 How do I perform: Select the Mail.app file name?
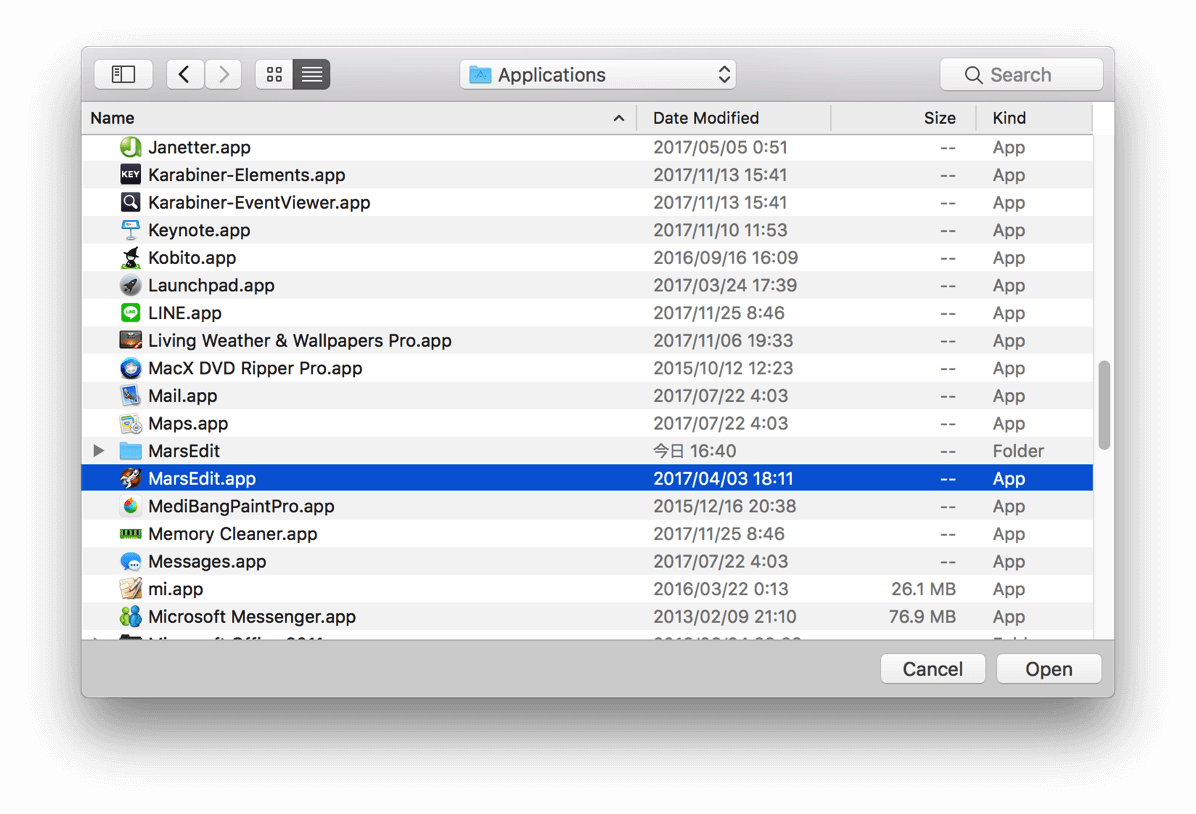pyautogui.click(x=182, y=396)
